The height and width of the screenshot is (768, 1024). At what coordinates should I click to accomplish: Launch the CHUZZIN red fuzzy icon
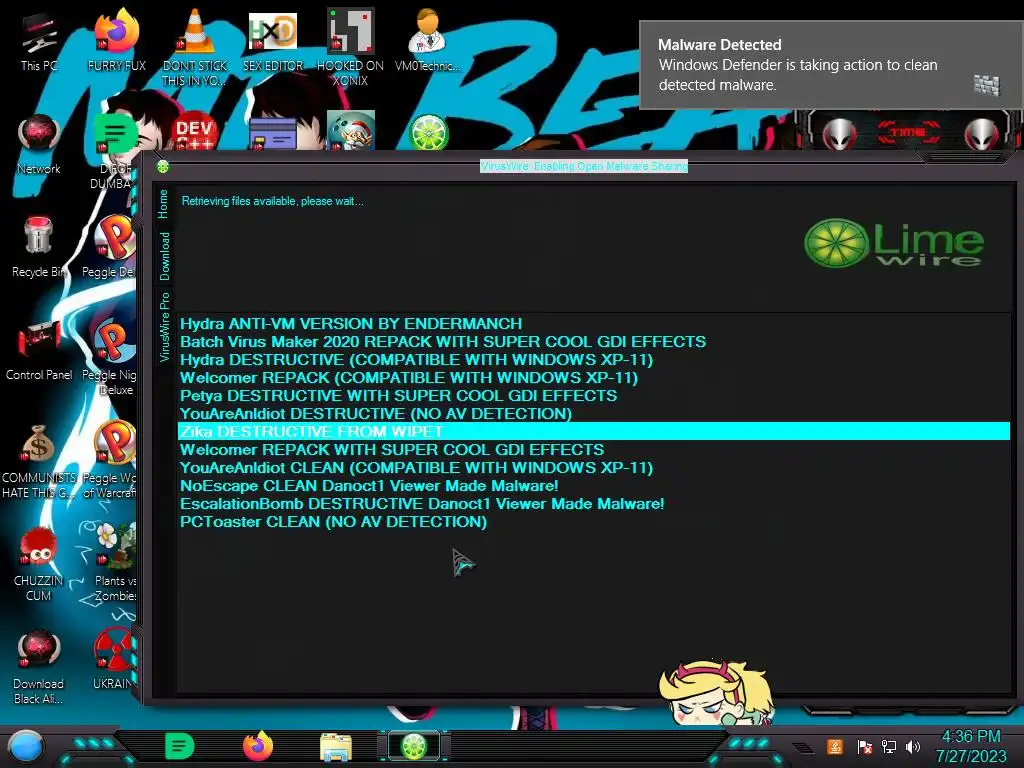tap(39, 564)
